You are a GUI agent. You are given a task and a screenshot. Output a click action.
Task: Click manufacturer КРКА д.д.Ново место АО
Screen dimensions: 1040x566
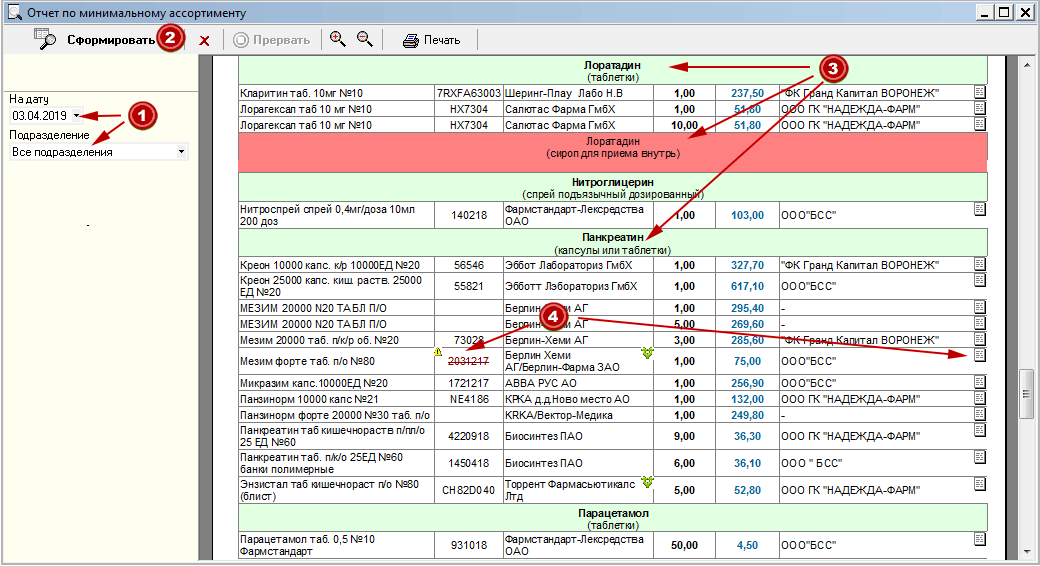[567, 399]
